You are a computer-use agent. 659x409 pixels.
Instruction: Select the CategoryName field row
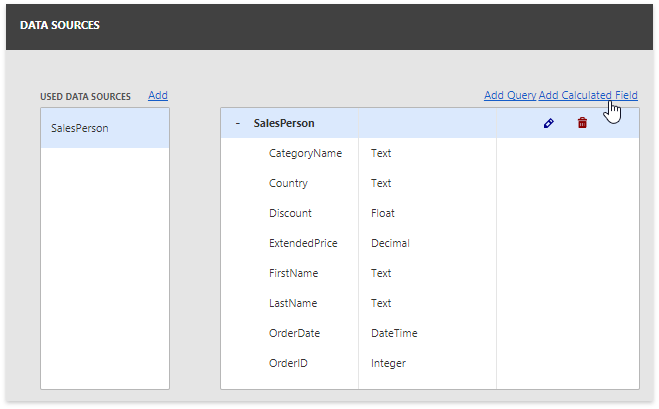(x=305, y=154)
